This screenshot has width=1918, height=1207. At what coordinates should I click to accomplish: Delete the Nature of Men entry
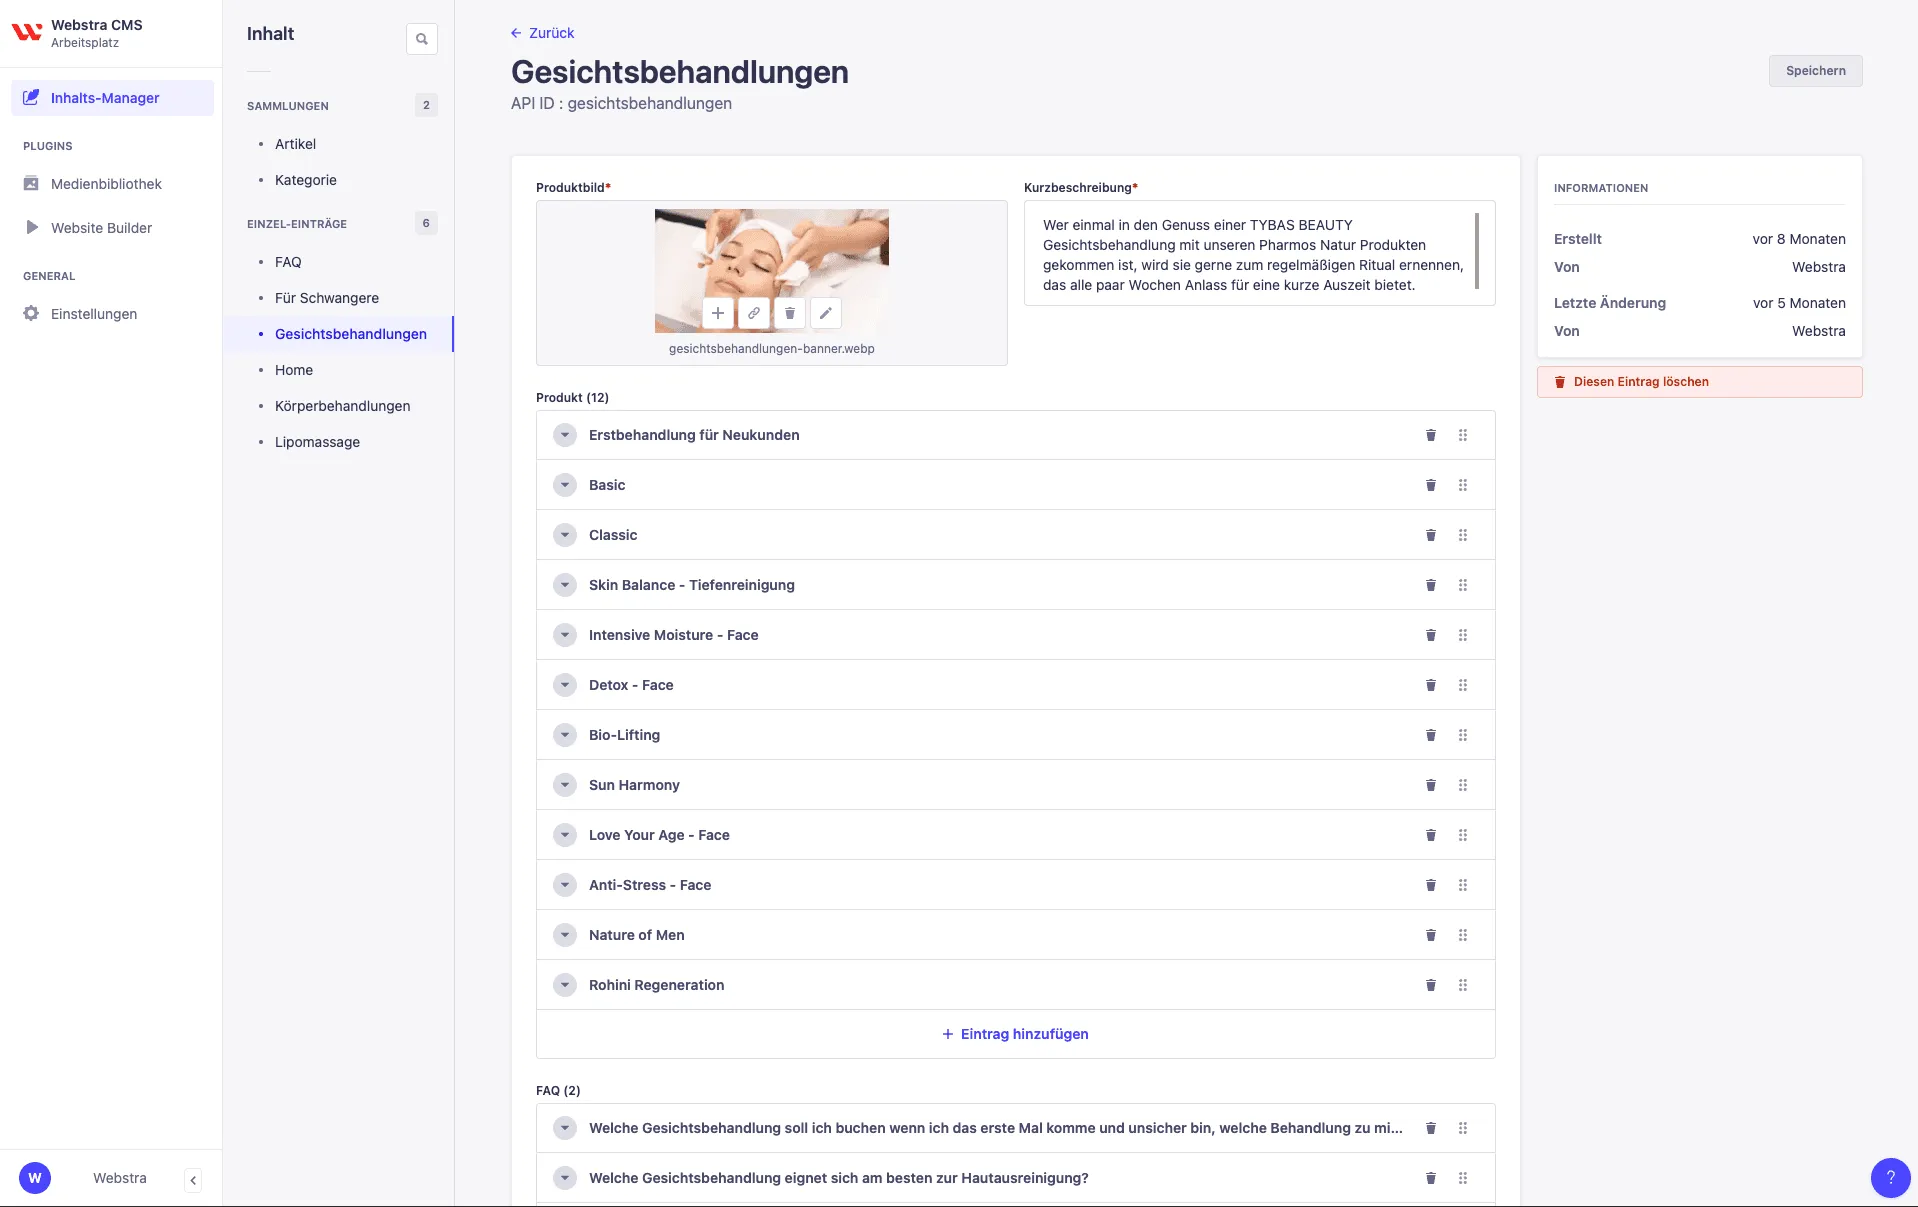[x=1431, y=935]
